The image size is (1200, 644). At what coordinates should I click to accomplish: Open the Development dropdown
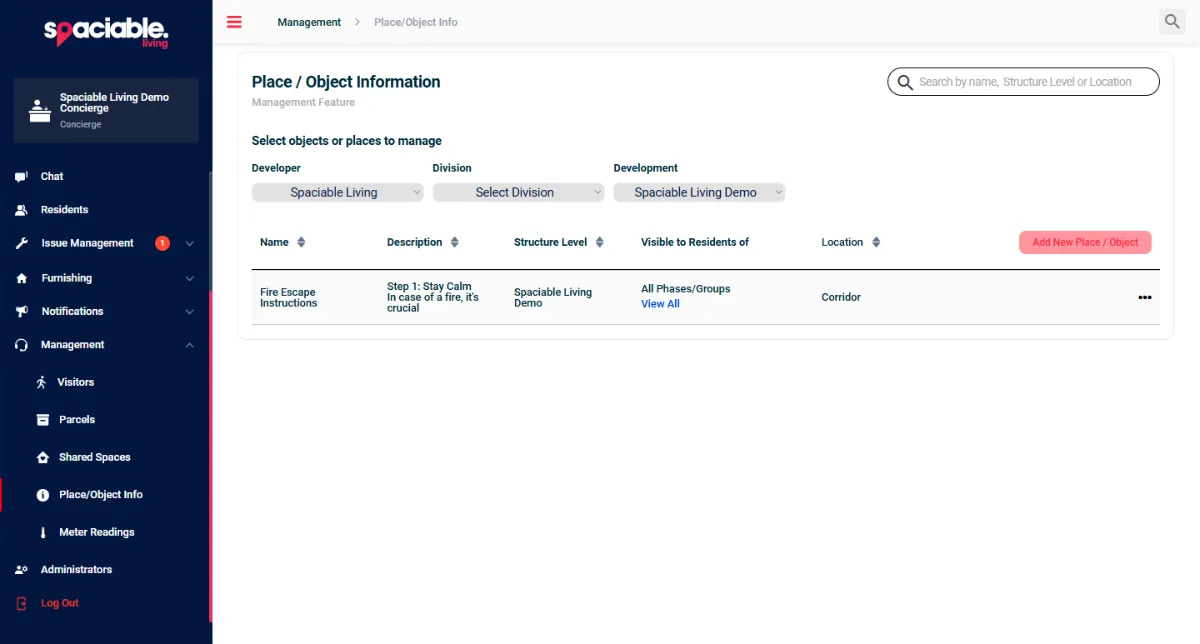pyautogui.click(x=699, y=192)
